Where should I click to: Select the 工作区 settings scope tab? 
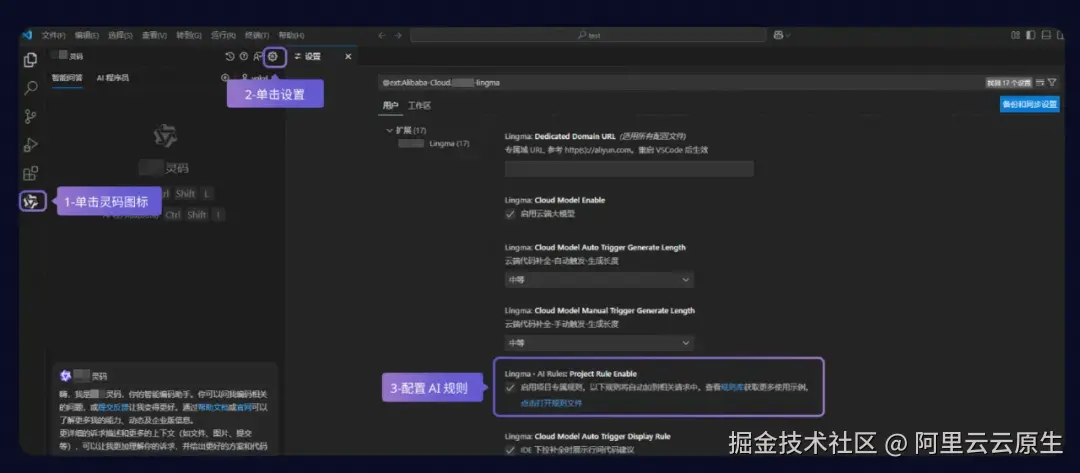(x=419, y=106)
